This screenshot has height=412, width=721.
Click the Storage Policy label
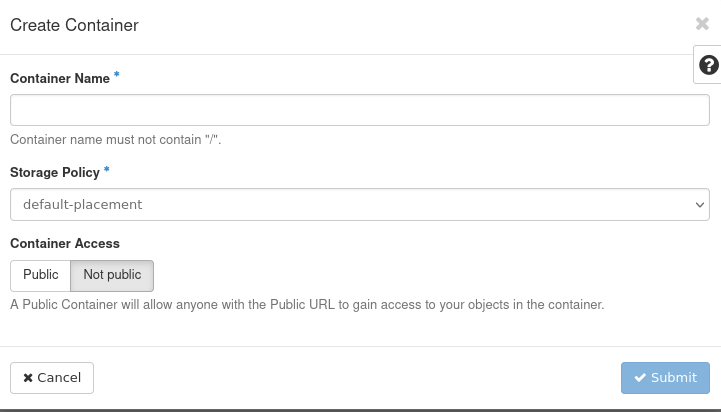point(55,172)
